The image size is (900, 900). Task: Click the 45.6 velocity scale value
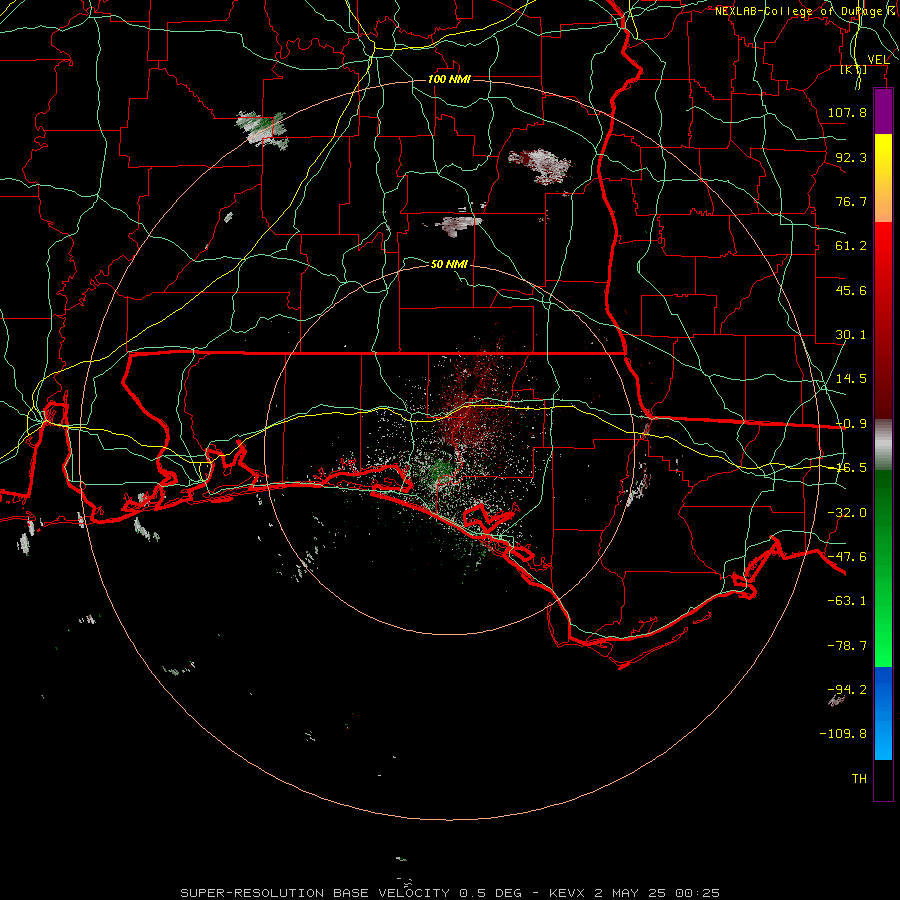click(x=851, y=290)
